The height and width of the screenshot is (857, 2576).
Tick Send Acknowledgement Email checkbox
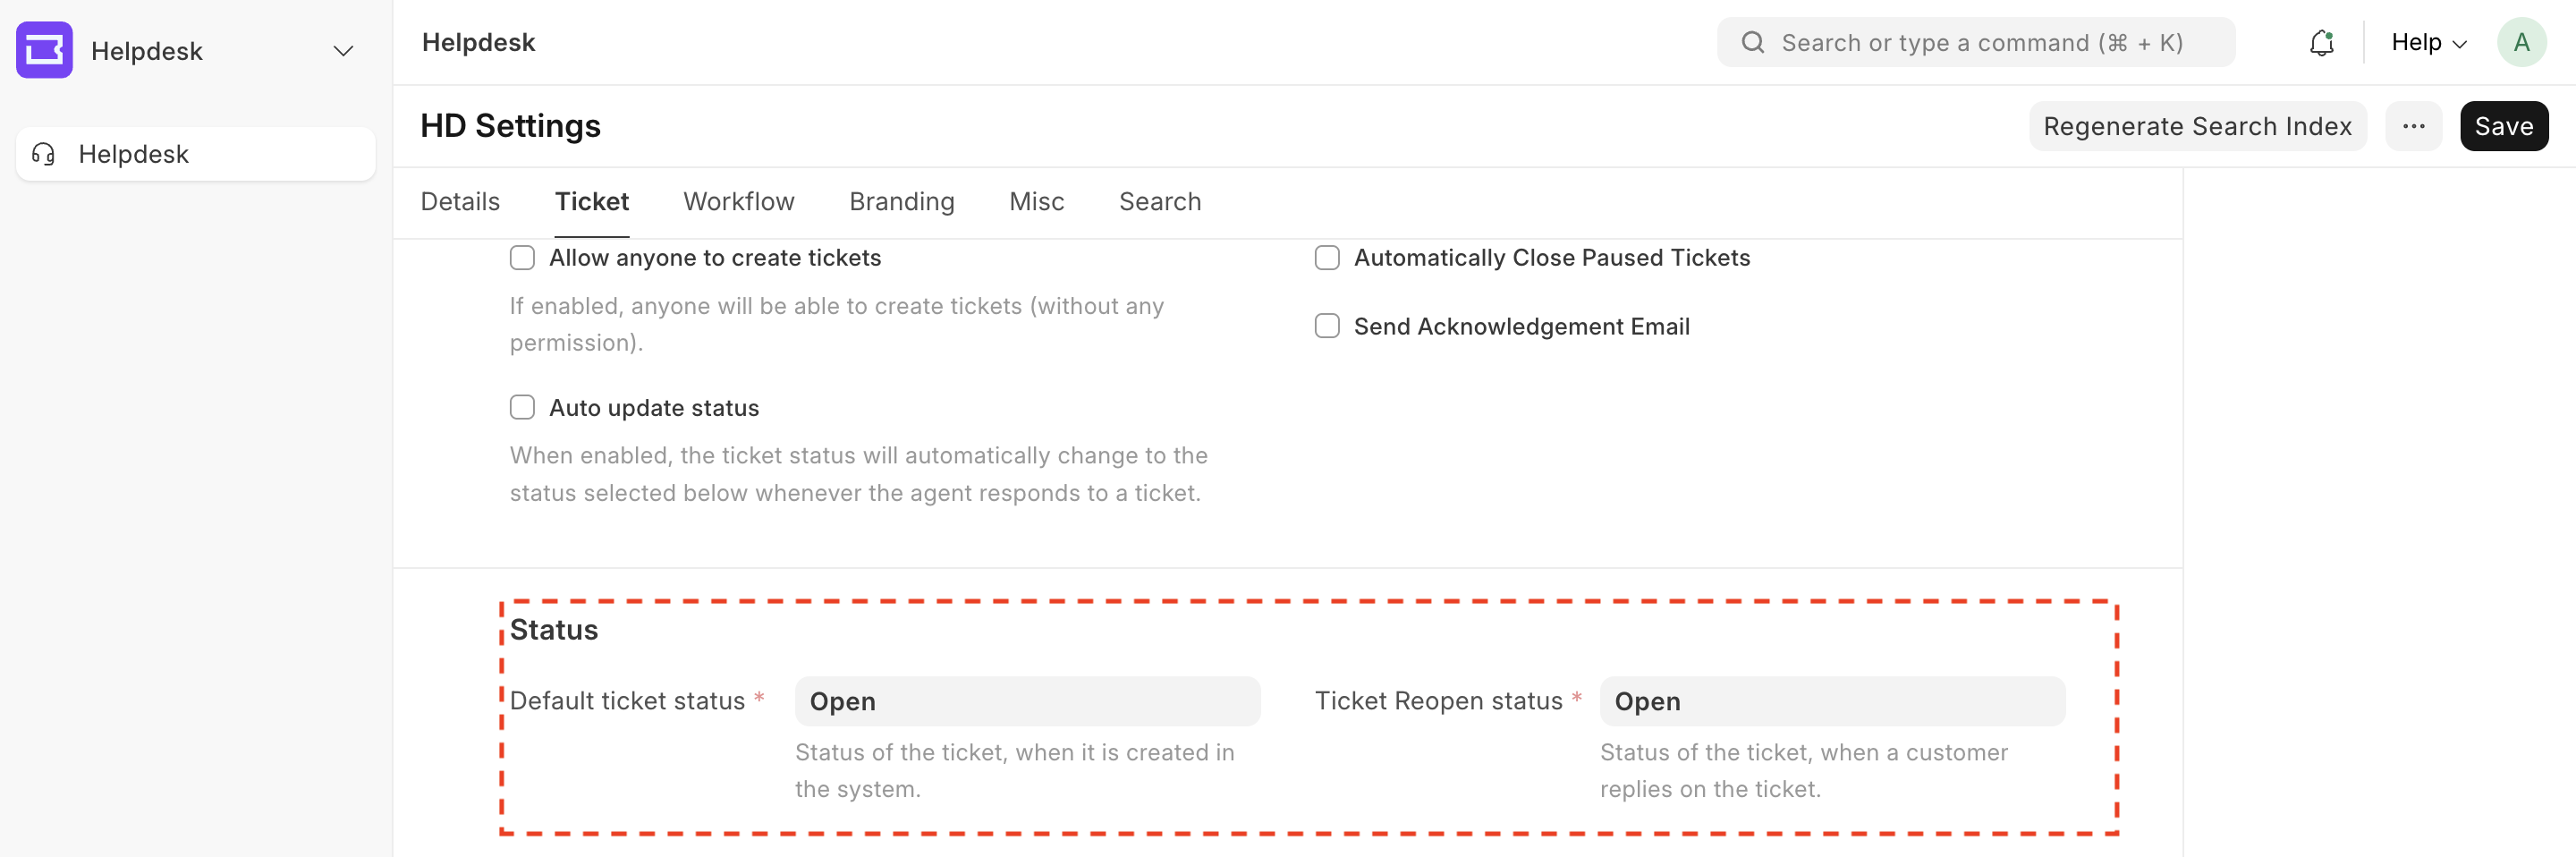(1327, 327)
